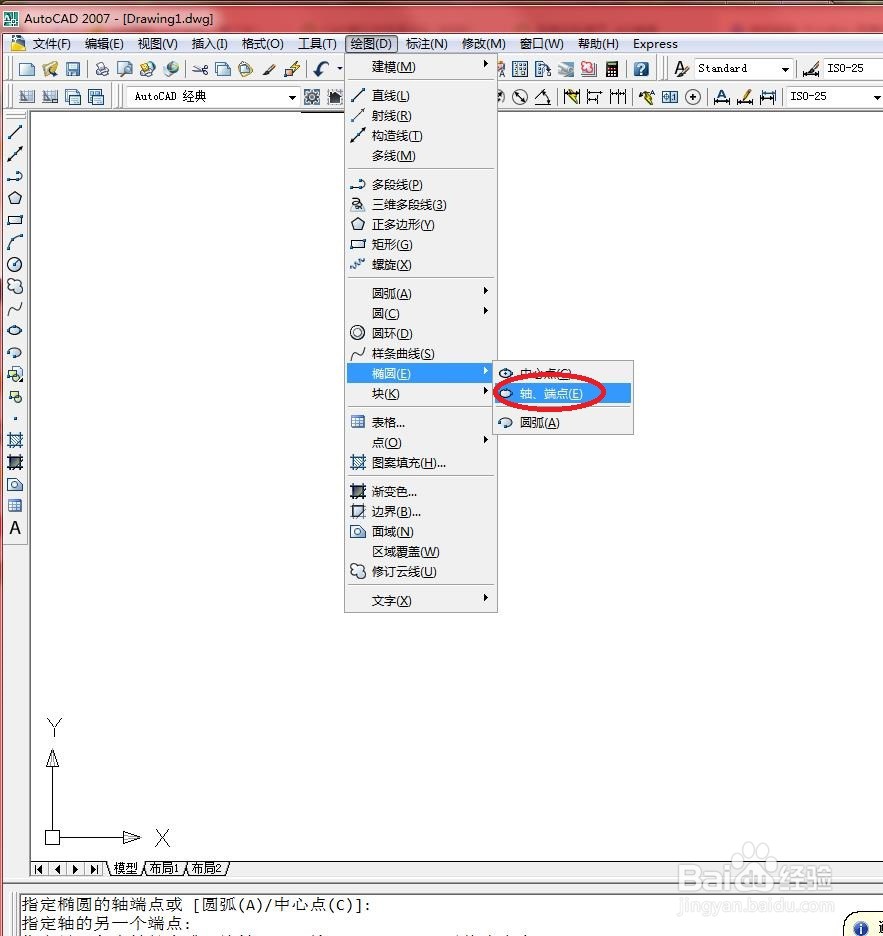The width and height of the screenshot is (883, 936).
Task: Select the Rectangle tool in left toolbar
Action: click(15, 220)
